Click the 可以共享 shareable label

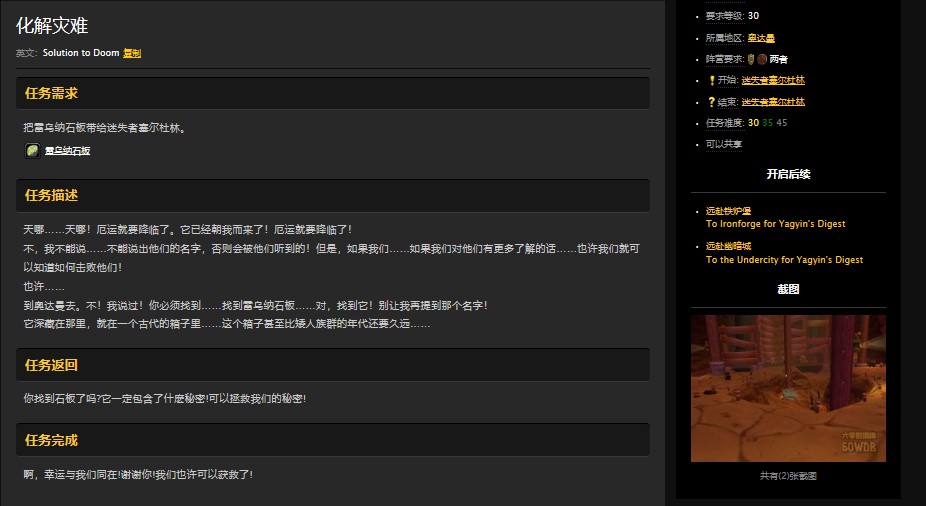tap(724, 144)
